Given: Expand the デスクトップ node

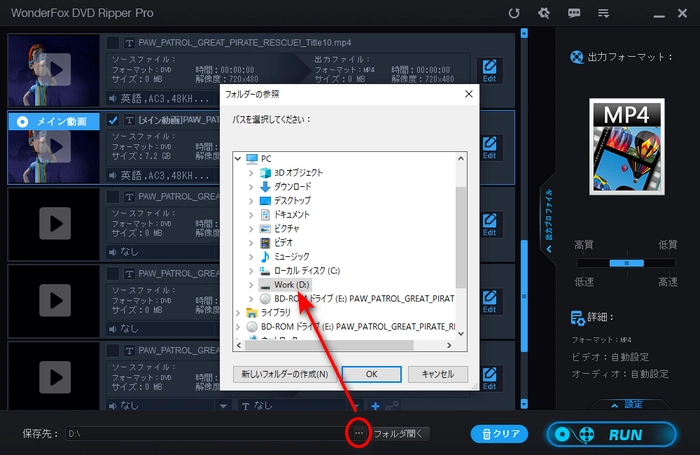Looking at the screenshot, I should [251, 201].
